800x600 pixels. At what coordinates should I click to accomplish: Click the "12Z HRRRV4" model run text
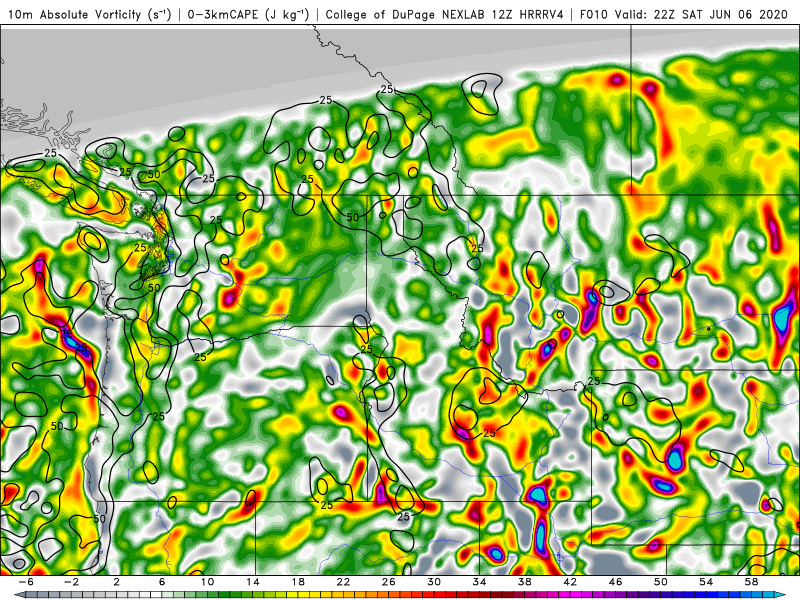[x=528, y=14]
